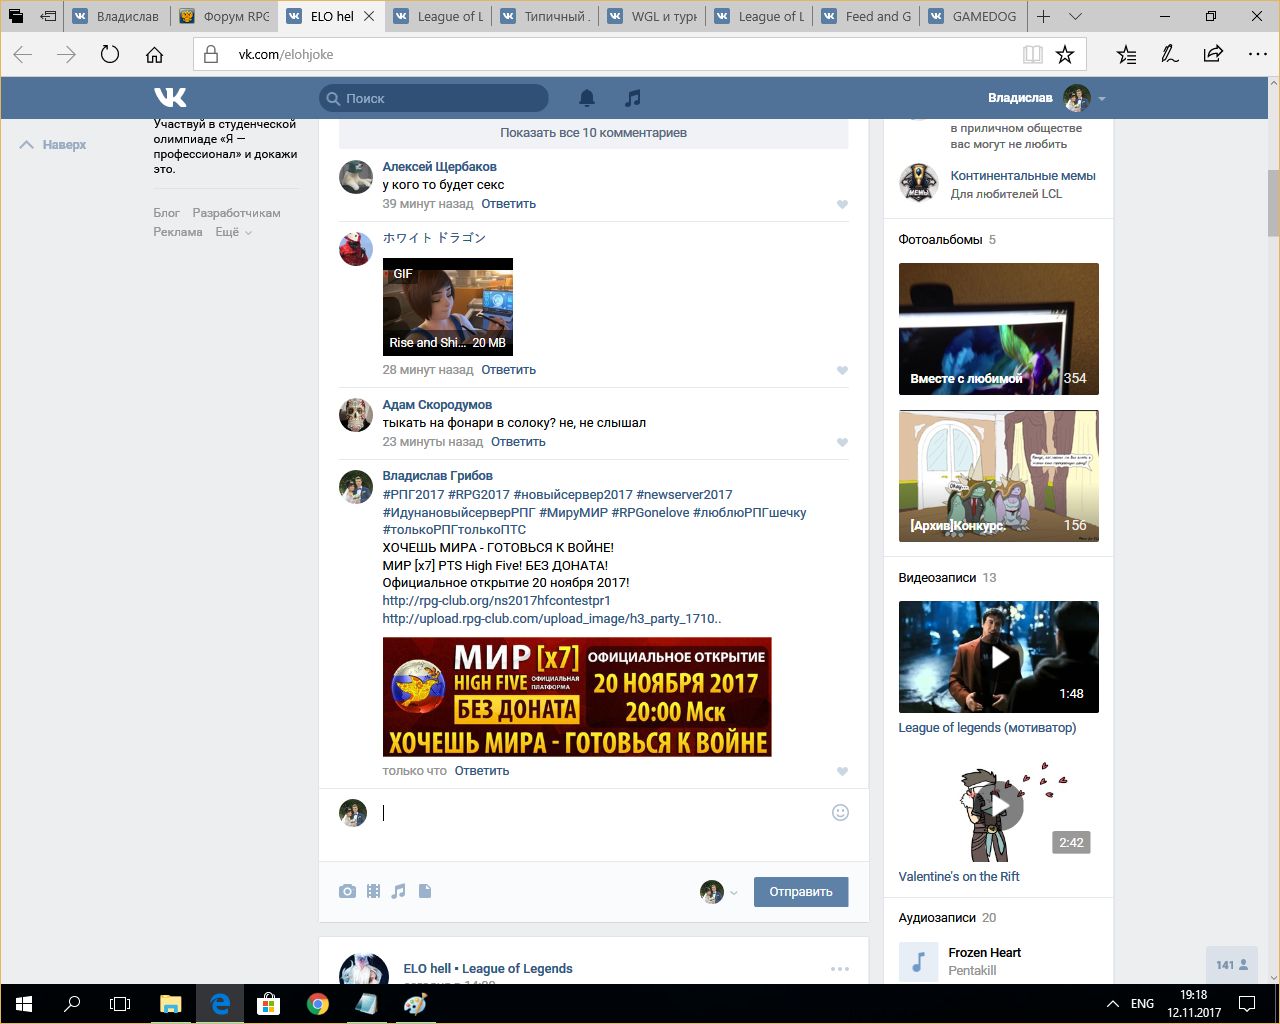Share this page from Edge toolbar
1280x1024 pixels.
click(x=1213, y=55)
